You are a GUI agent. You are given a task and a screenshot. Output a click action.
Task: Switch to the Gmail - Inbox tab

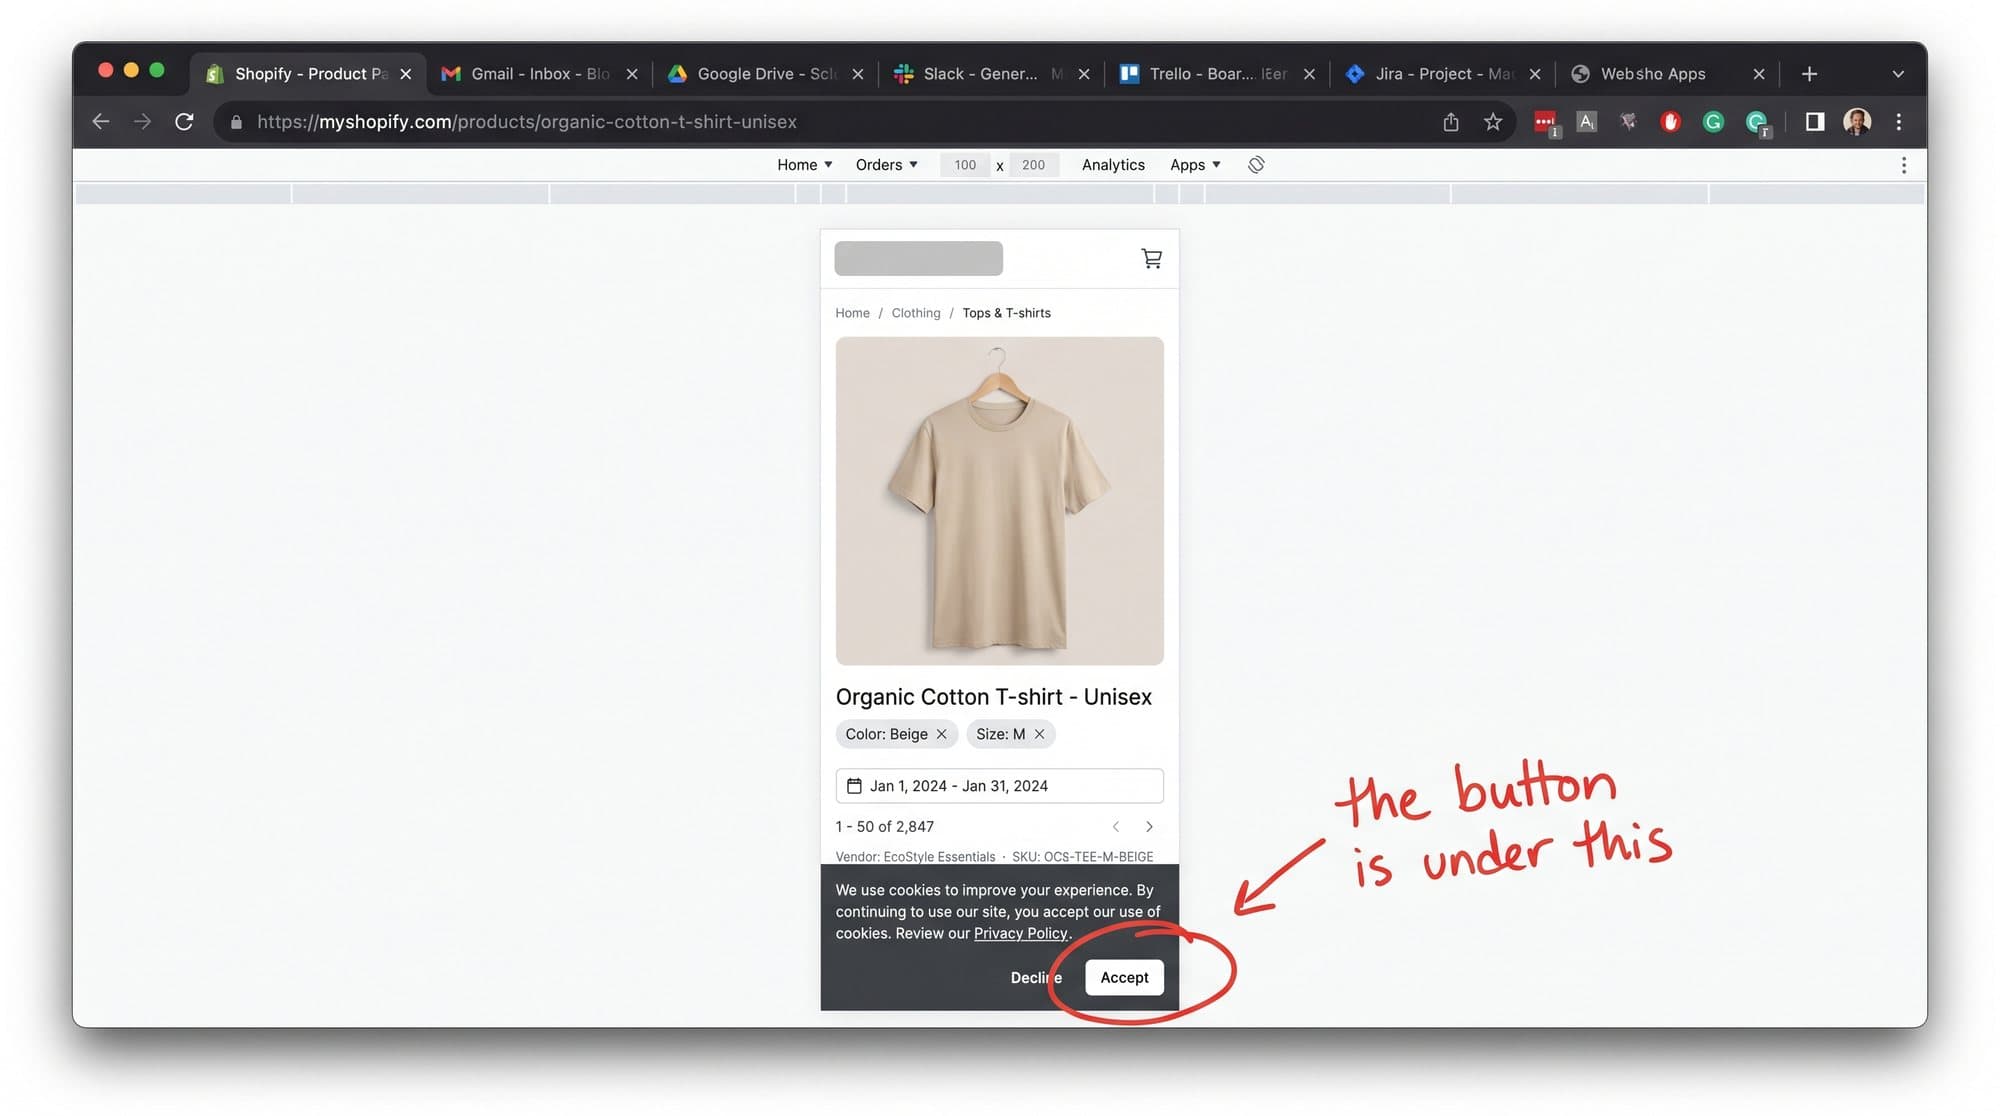click(x=540, y=74)
